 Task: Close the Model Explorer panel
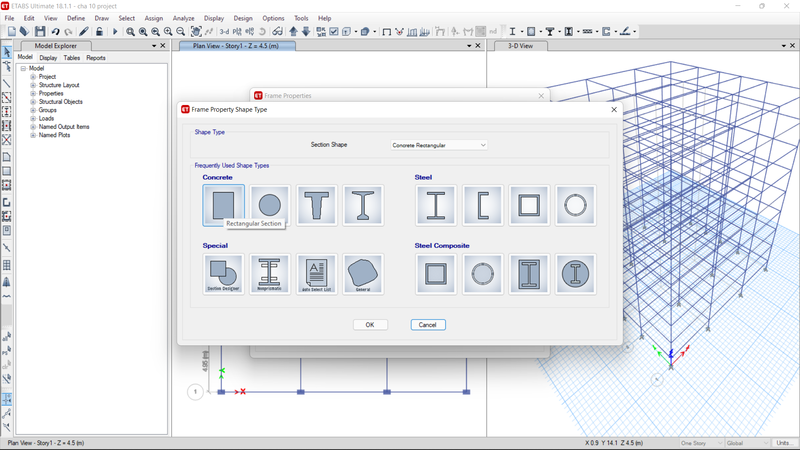coord(163,46)
